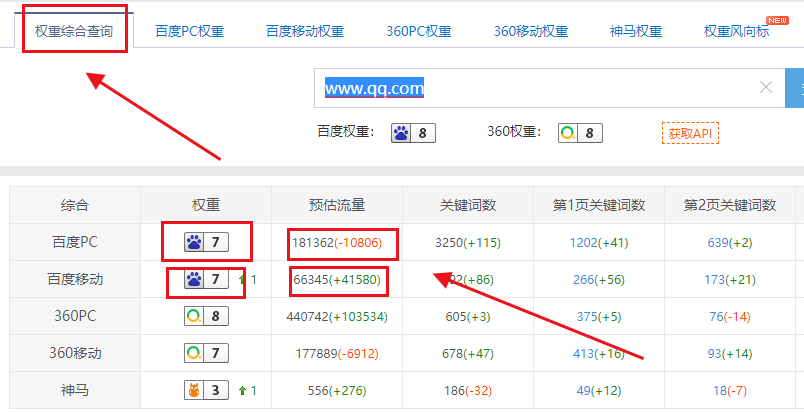Screen dimensions: 804x412
Task: Click 百度移动 estimated traffic 66345 value
Action: pyautogui.click(x=310, y=280)
